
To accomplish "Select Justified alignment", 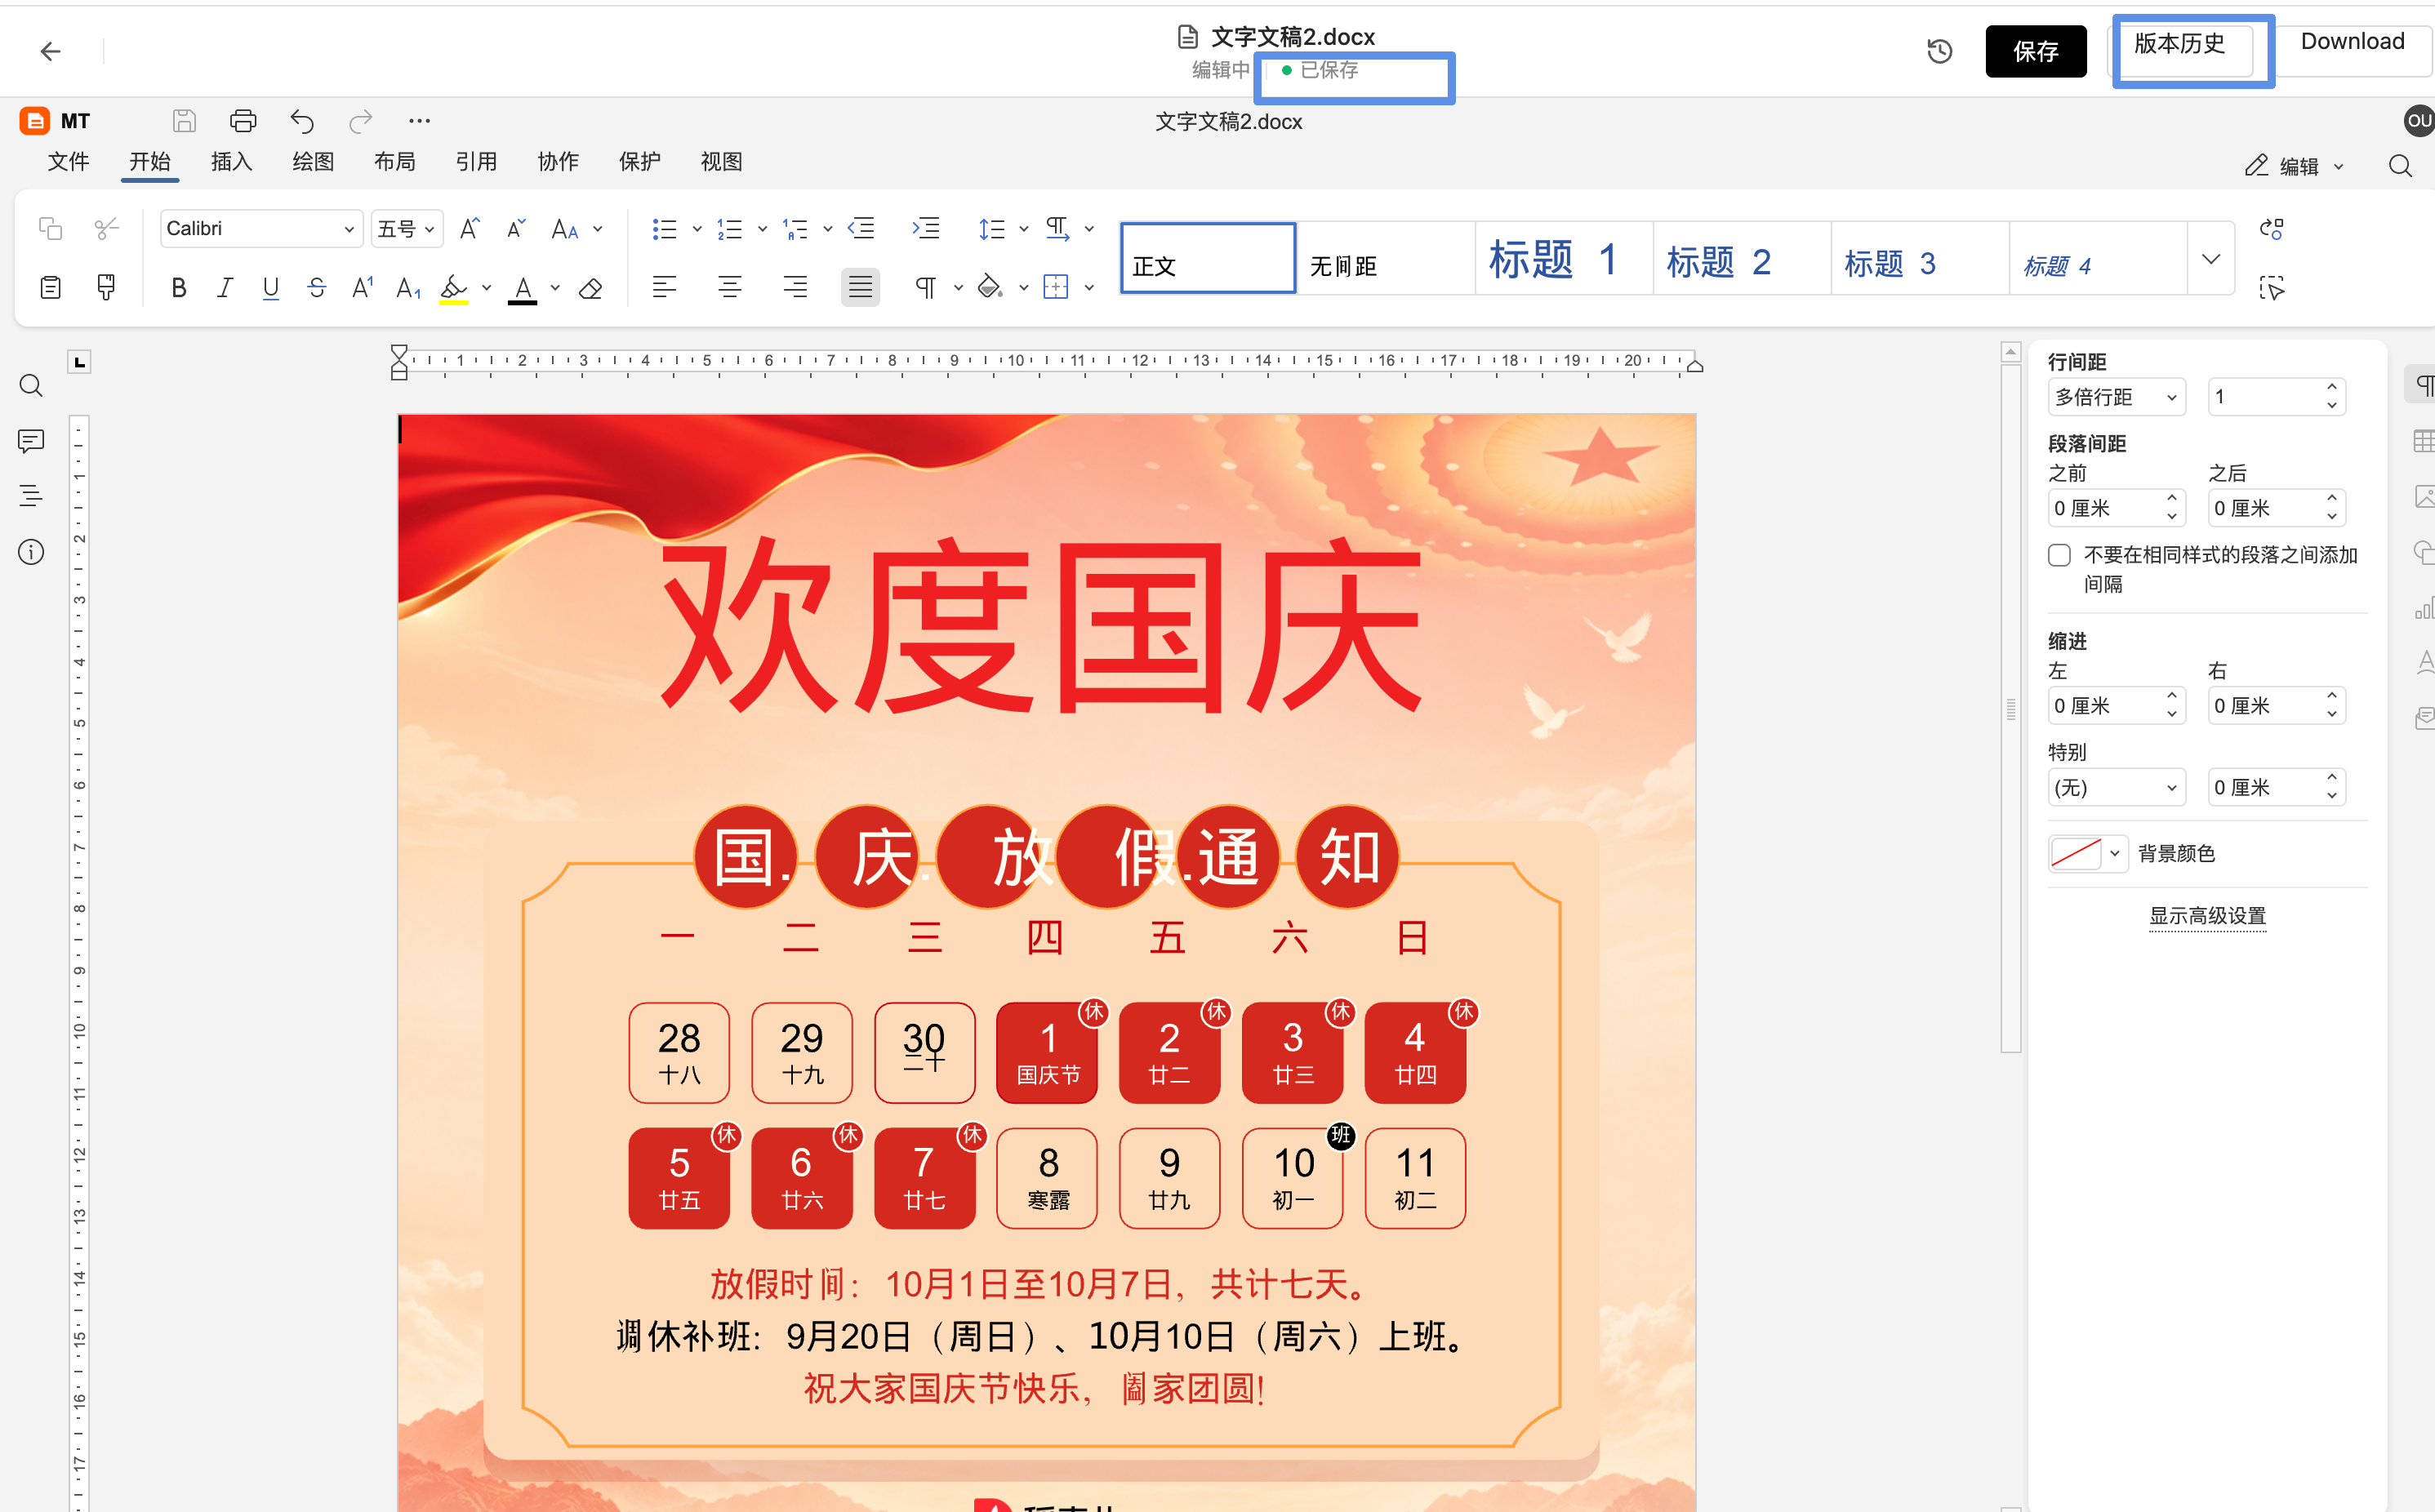I will pos(860,288).
